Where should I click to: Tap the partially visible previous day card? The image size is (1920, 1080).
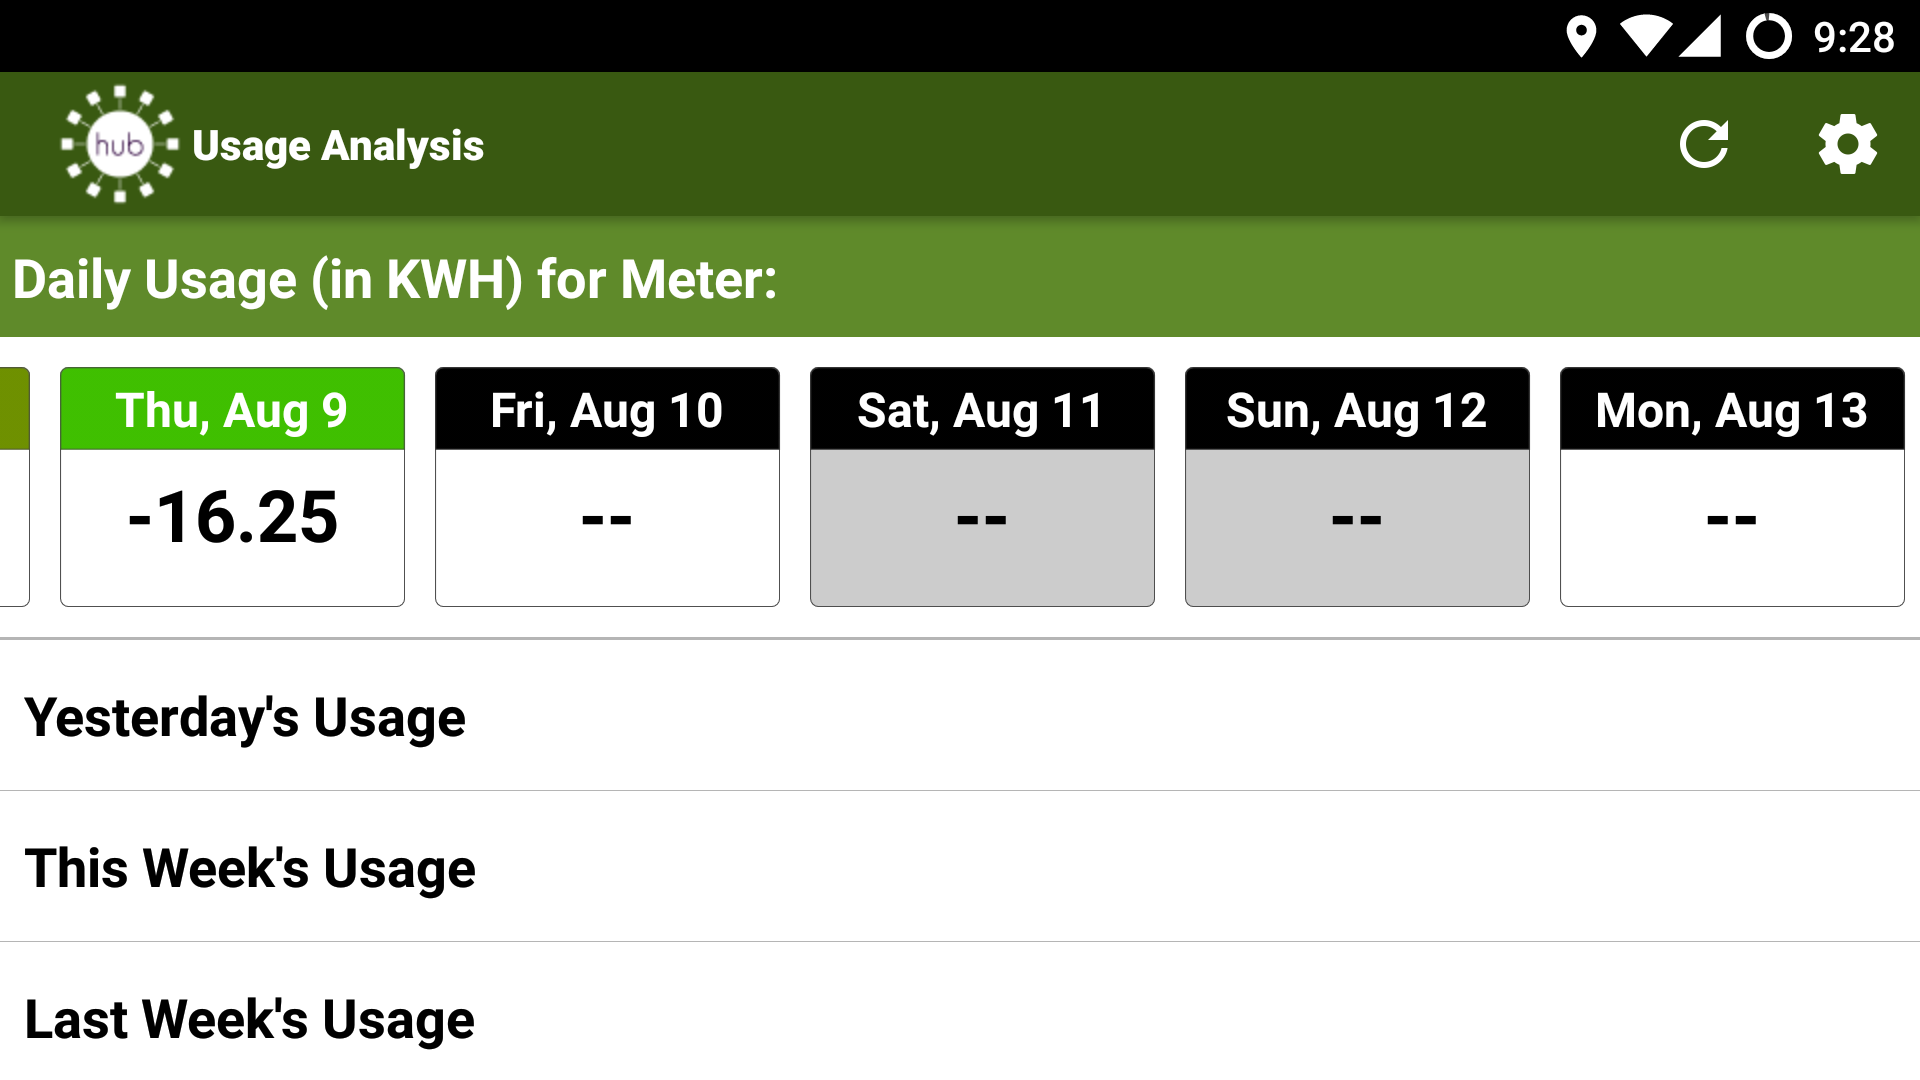pos(14,487)
